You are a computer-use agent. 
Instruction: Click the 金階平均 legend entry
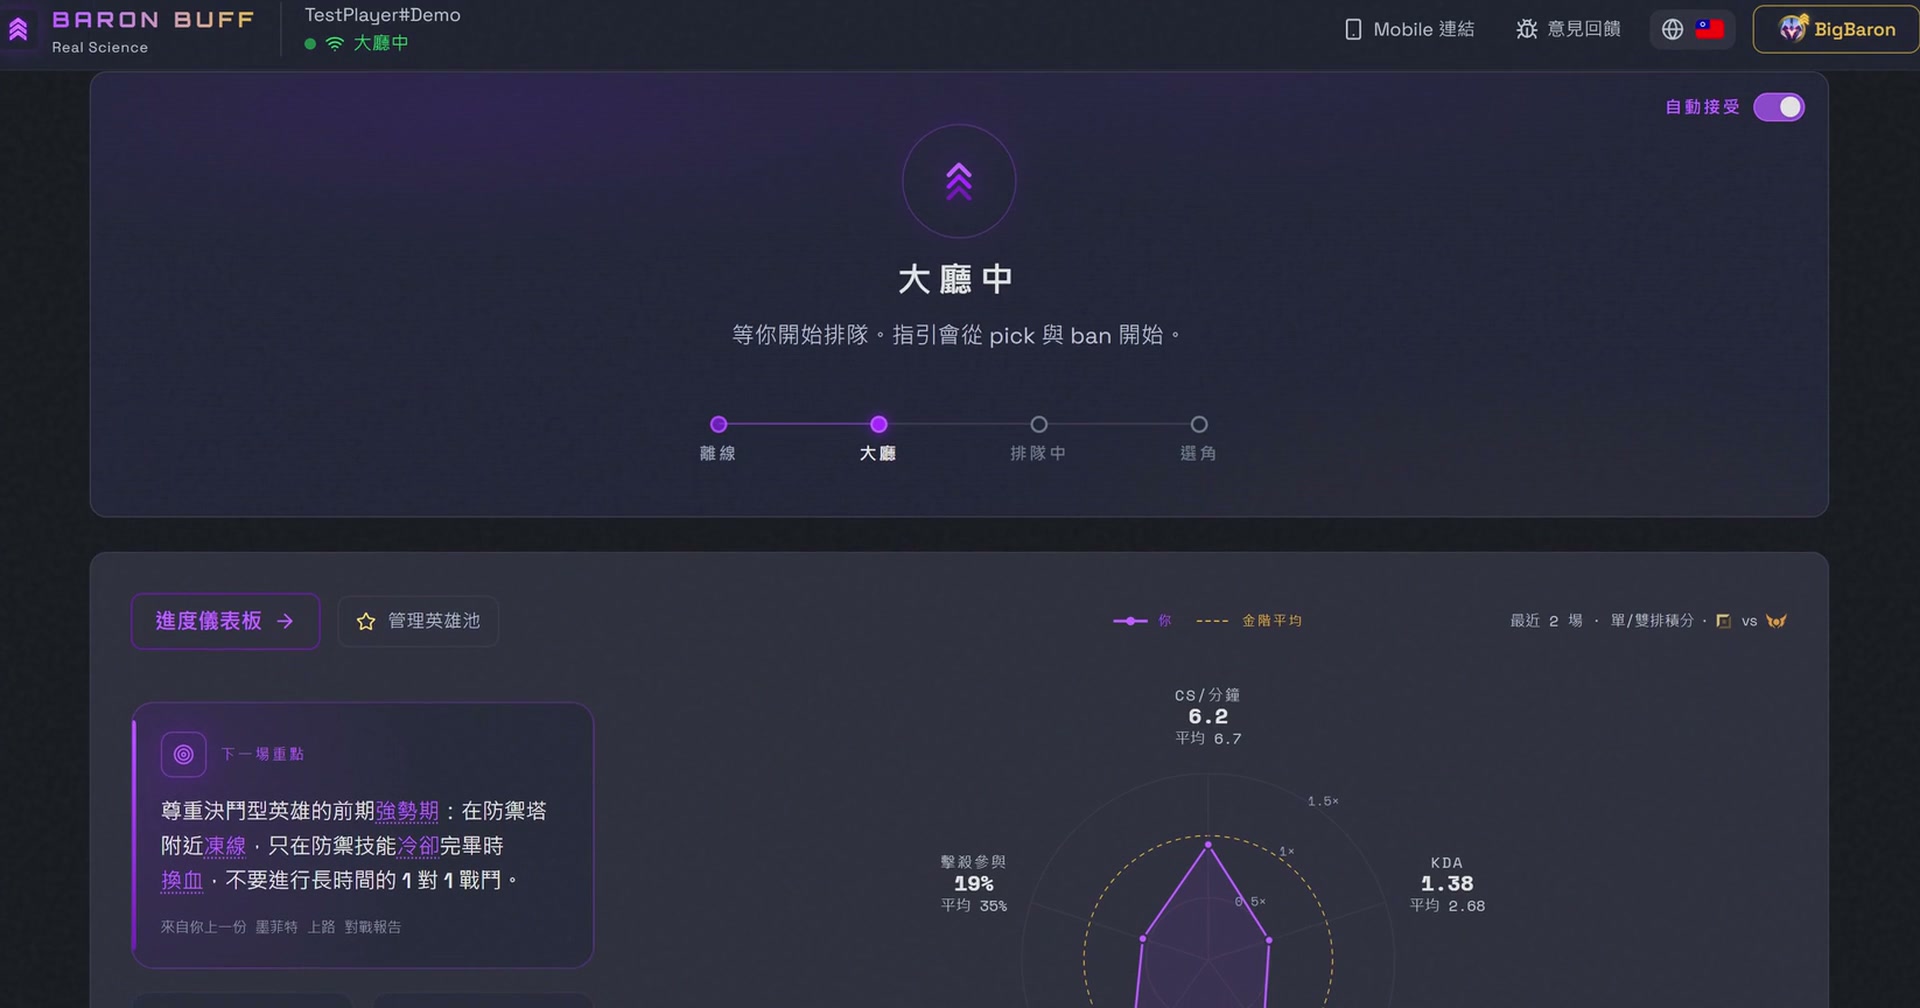[x=1249, y=621]
